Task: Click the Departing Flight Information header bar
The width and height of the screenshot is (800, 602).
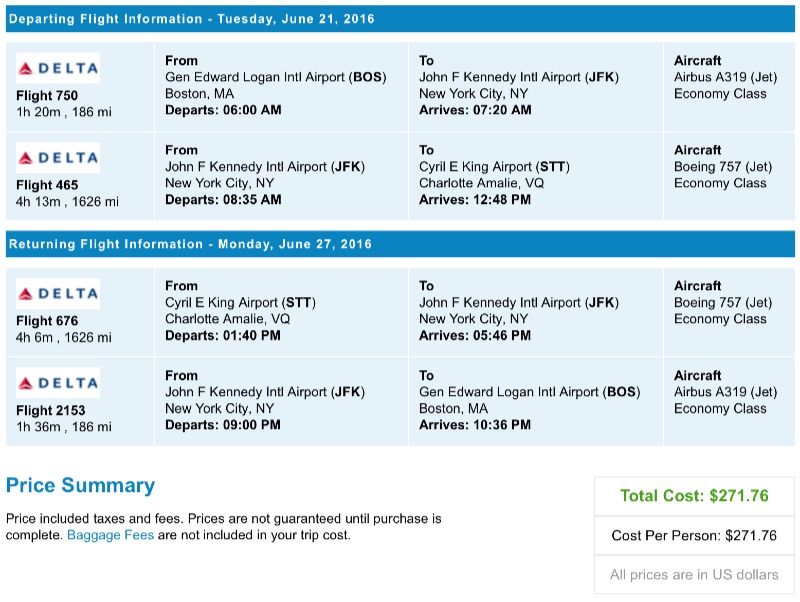Action: (x=400, y=19)
